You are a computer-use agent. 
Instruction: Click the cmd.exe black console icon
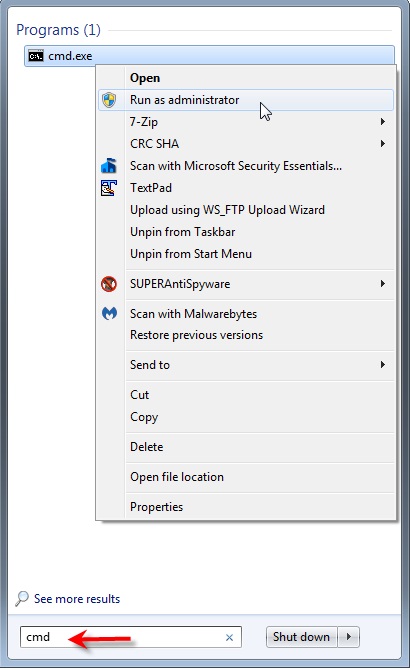pyautogui.click(x=36, y=56)
